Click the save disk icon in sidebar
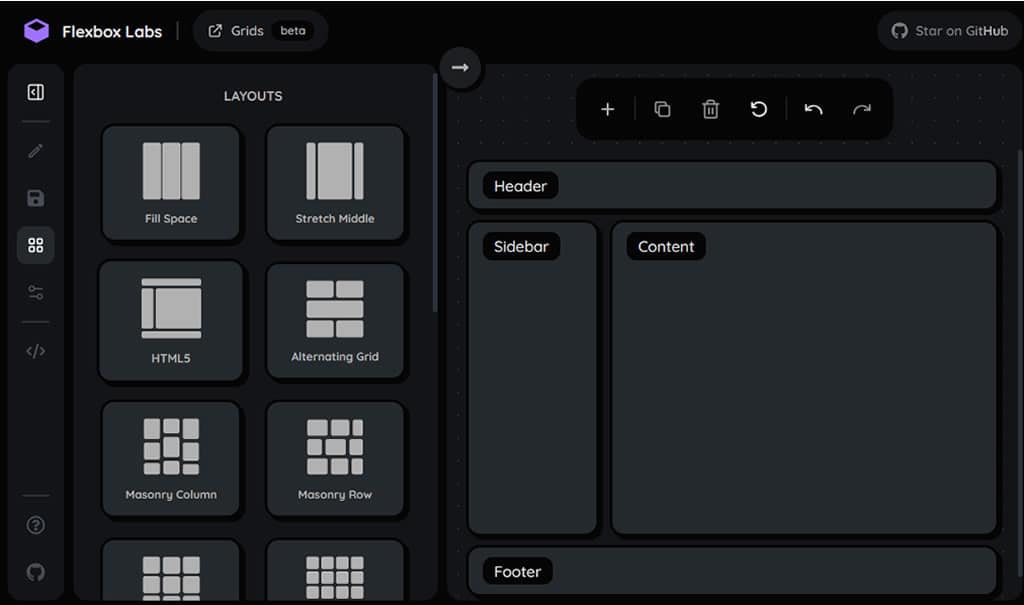The width and height of the screenshot is (1024, 605). click(36, 198)
